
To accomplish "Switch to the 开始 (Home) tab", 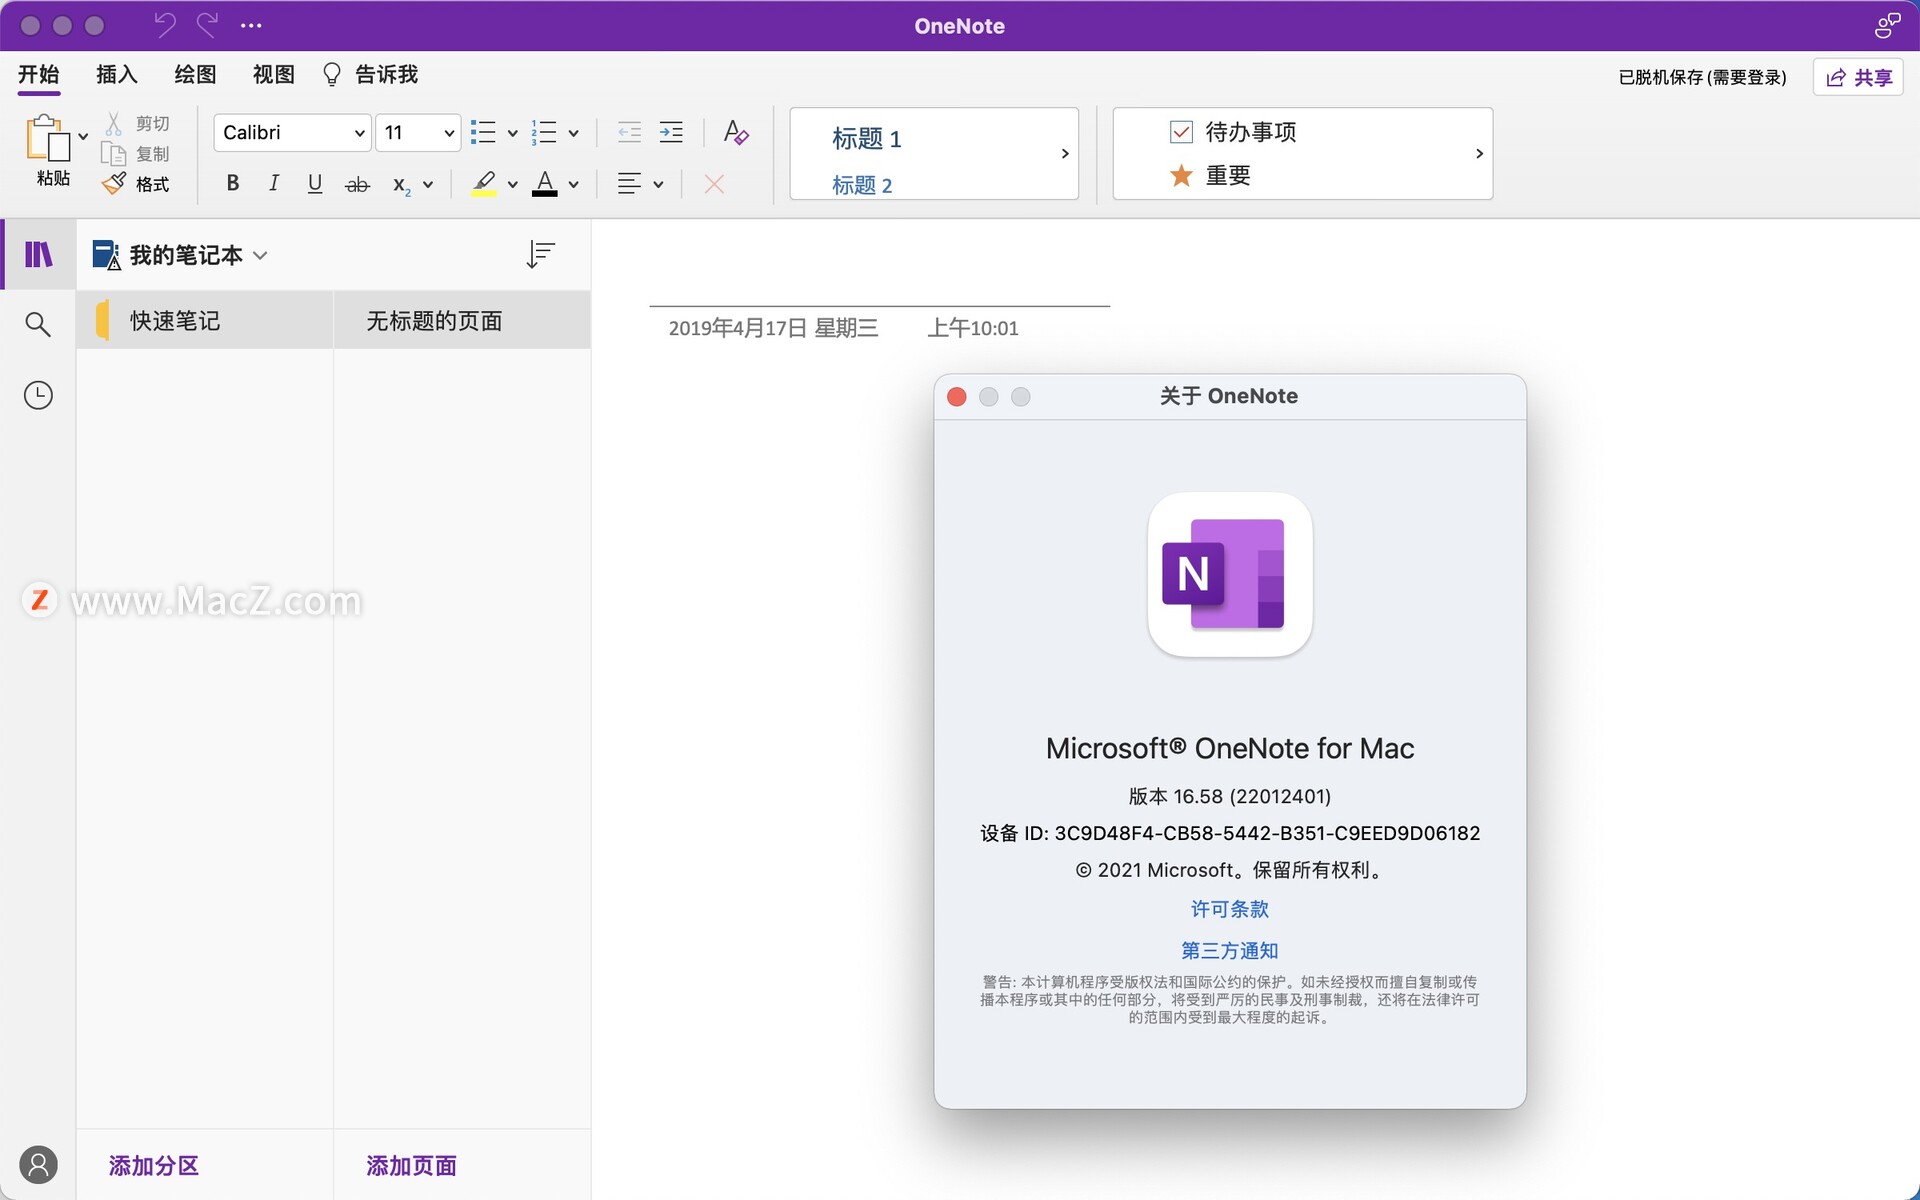I will tap(39, 74).
